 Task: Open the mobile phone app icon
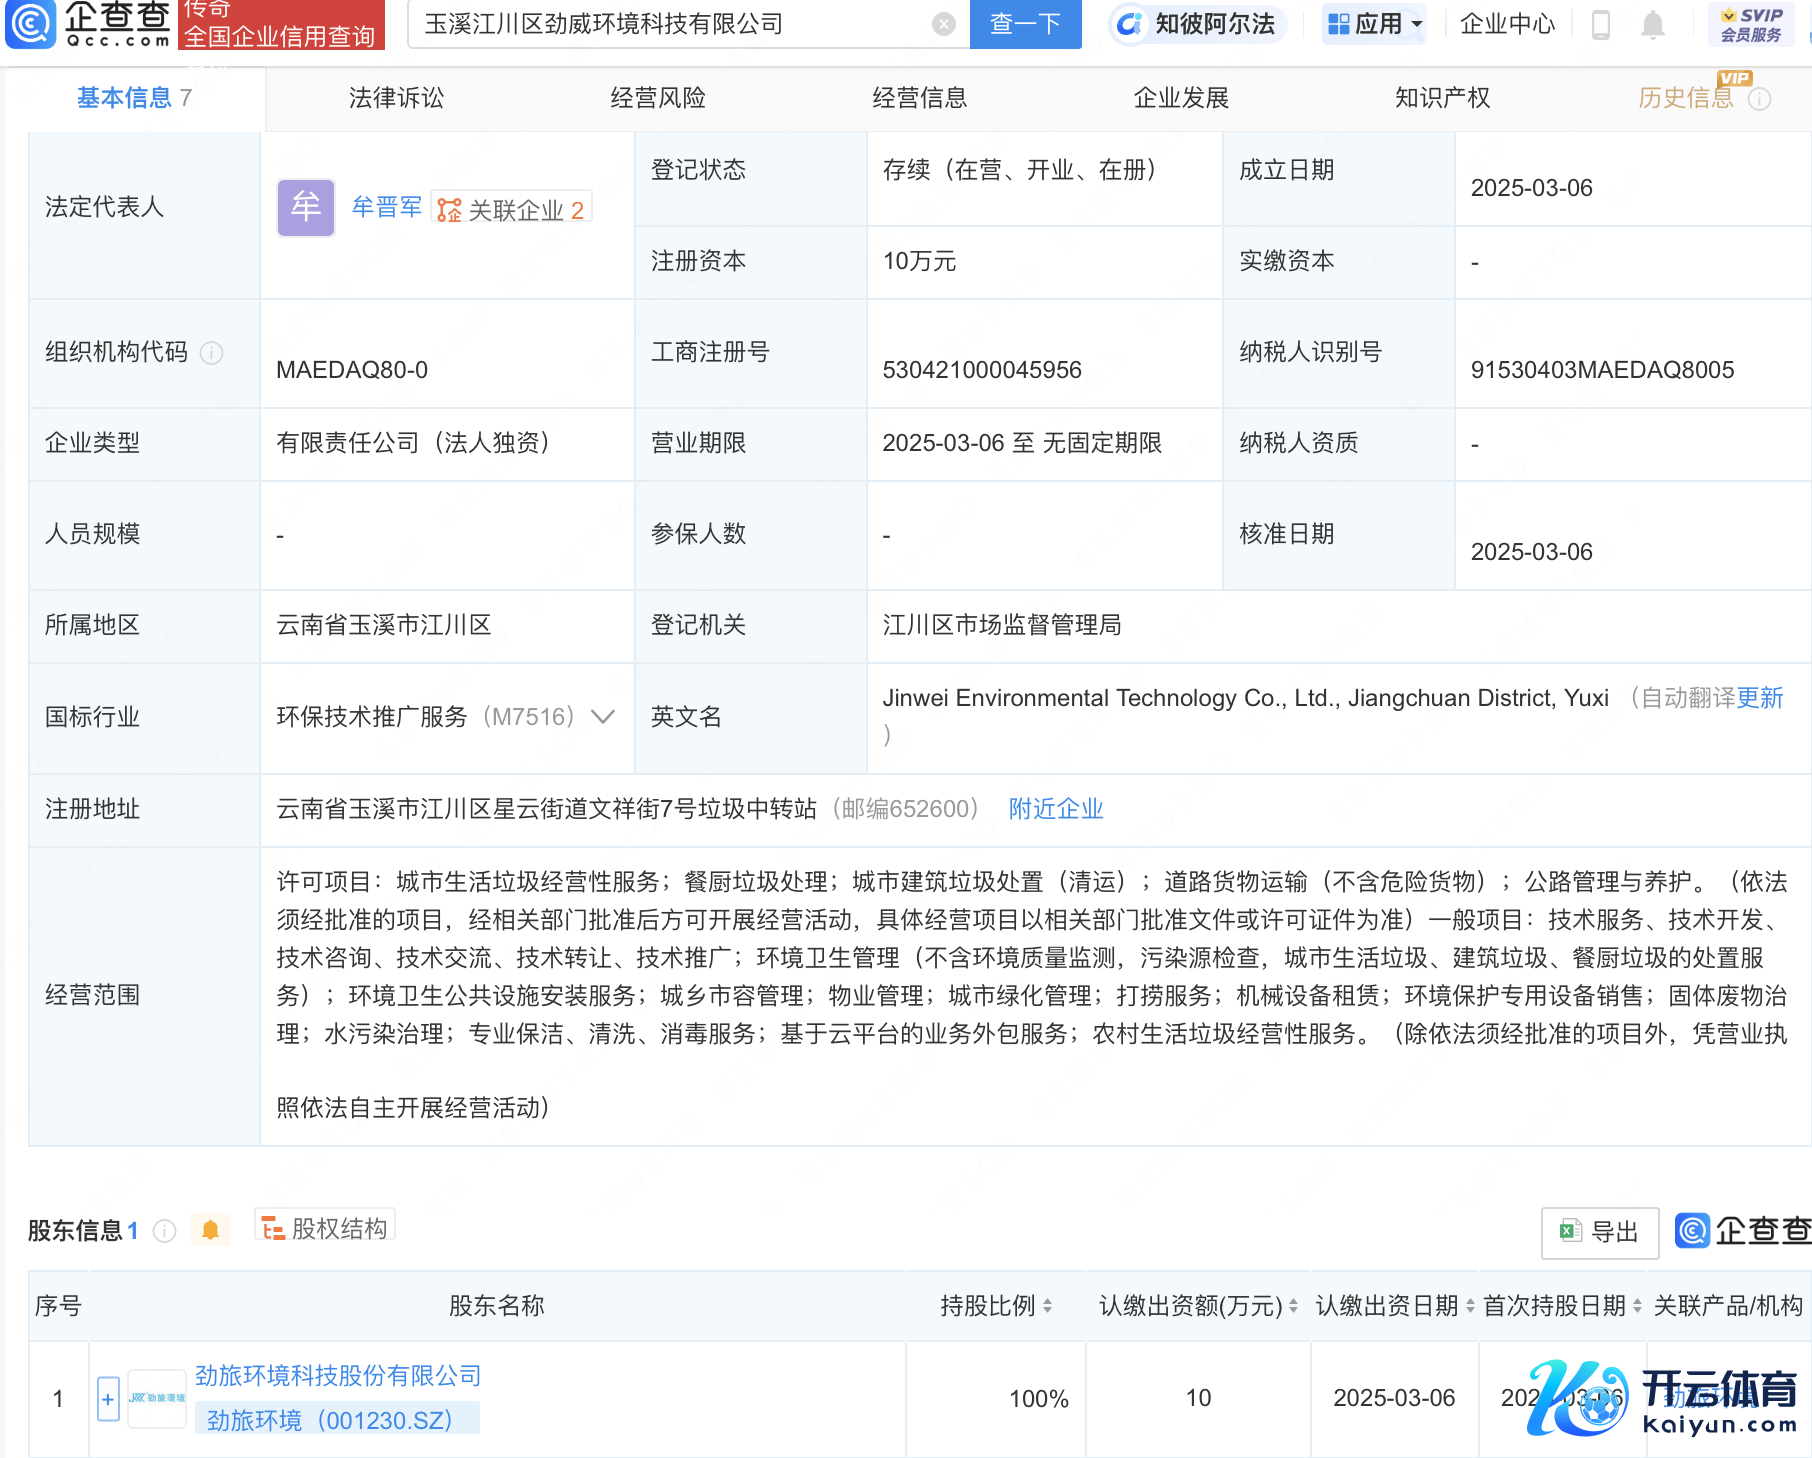pyautogui.click(x=1600, y=25)
